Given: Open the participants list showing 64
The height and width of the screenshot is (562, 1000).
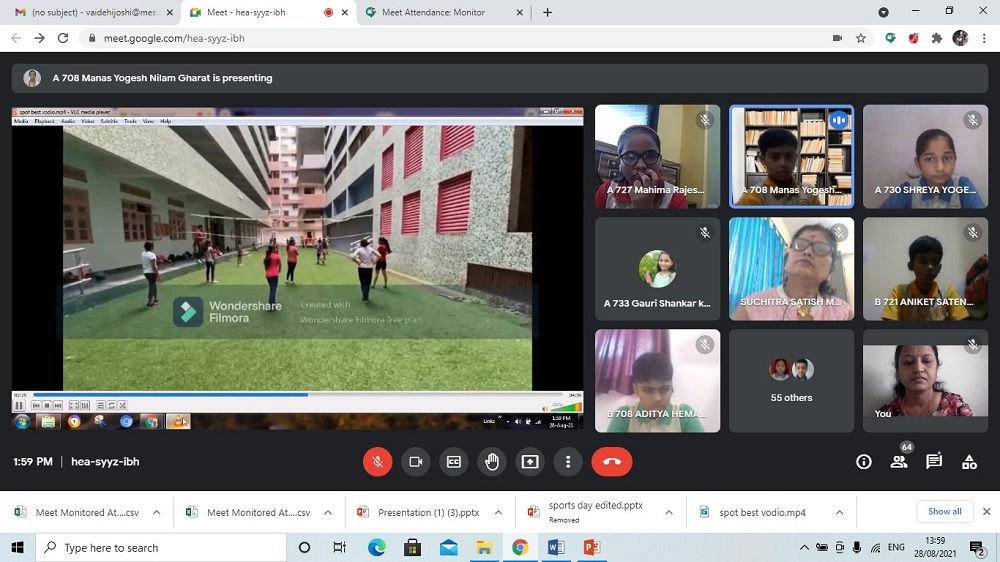Looking at the screenshot, I should pyautogui.click(x=899, y=462).
